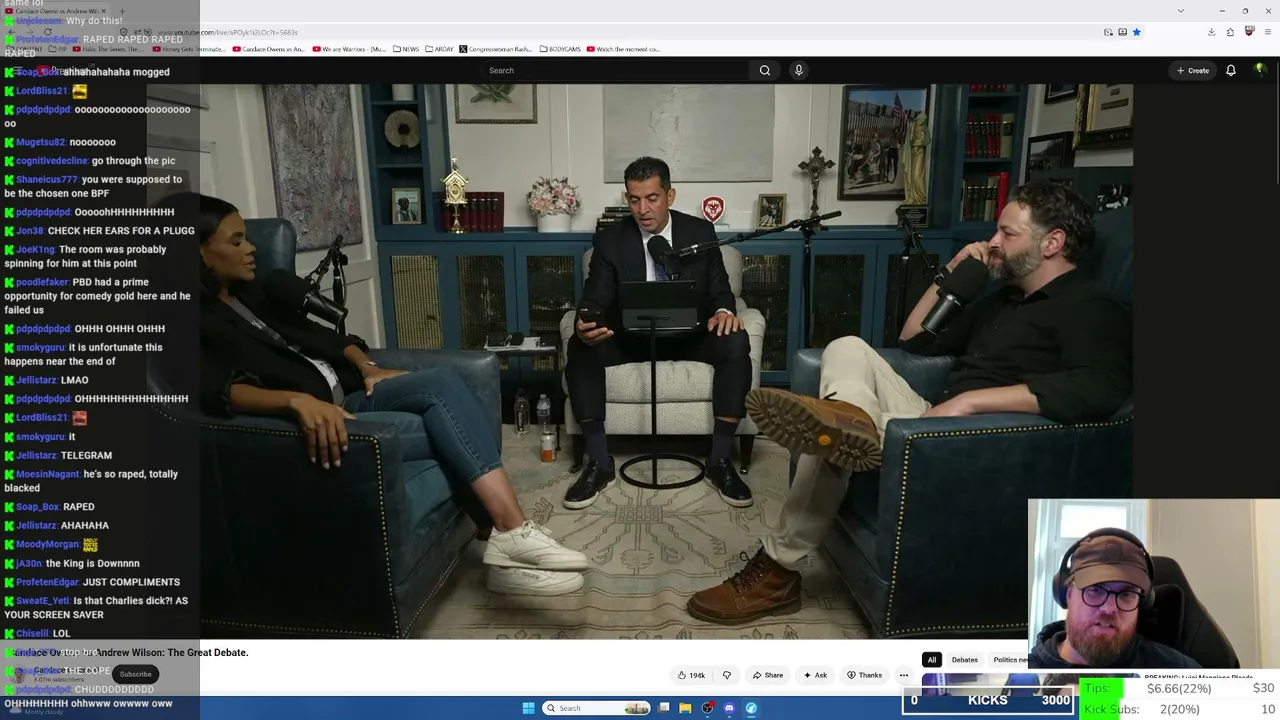Open 'Congresswoman Rash...' bookmark
The image size is (1280, 720).
pyautogui.click(x=497, y=49)
